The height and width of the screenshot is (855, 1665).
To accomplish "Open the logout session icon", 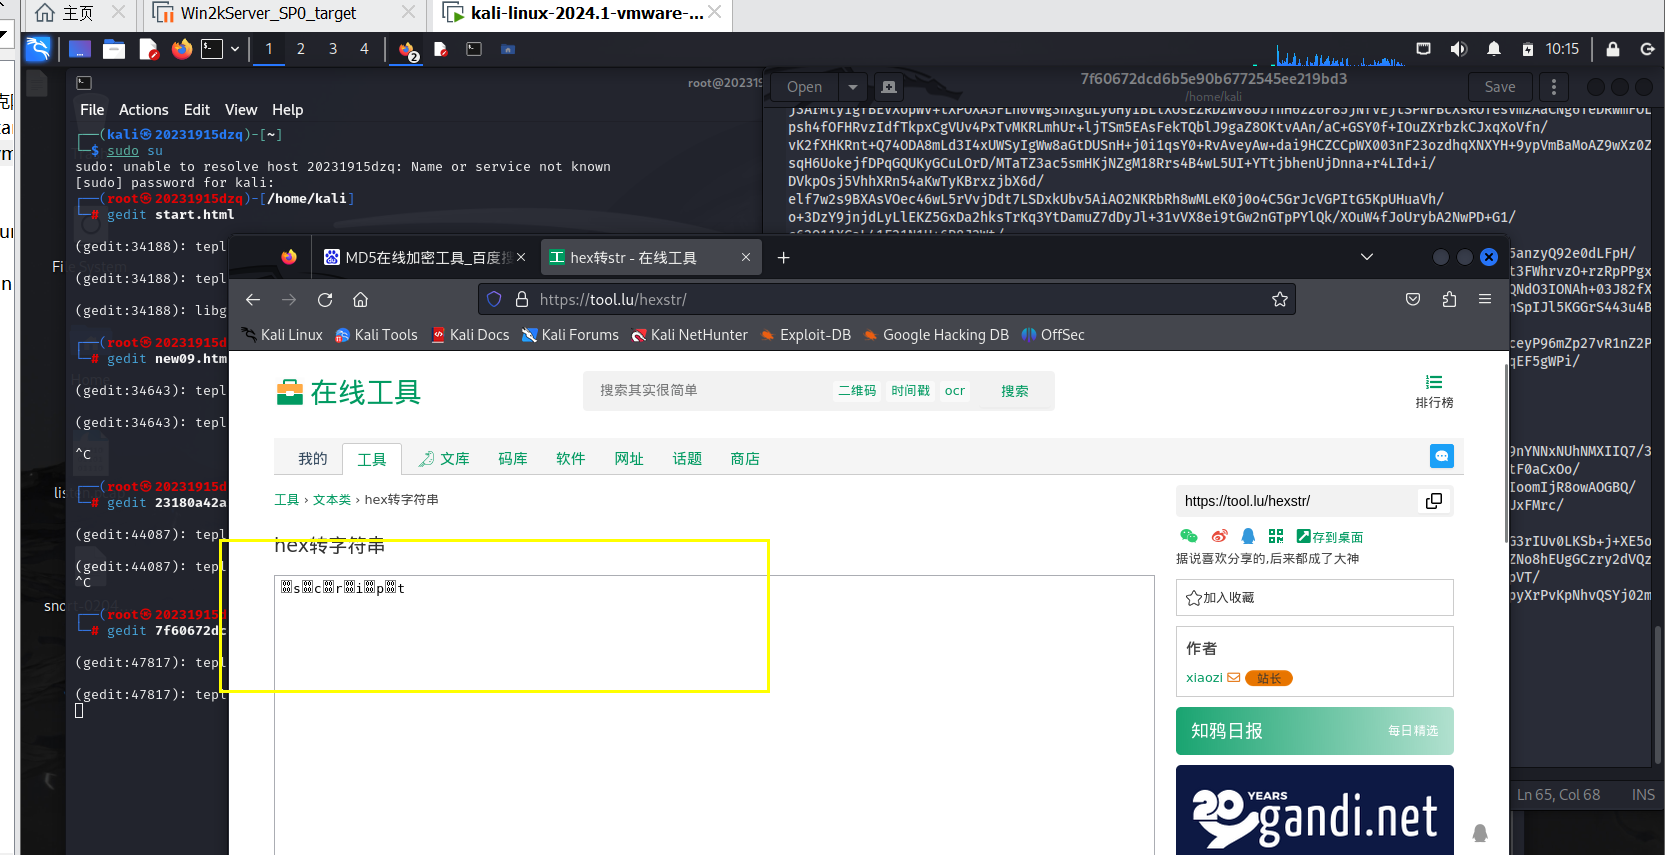I will (x=1648, y=49).
